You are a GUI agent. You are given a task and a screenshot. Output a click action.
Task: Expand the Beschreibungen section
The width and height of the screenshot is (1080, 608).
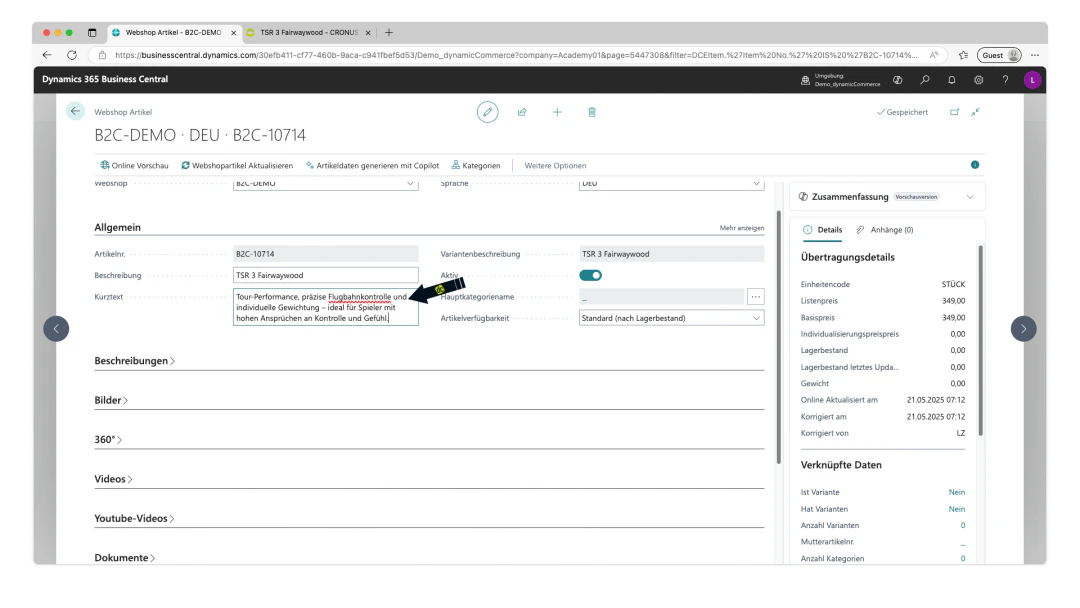[x=134, y=361]
